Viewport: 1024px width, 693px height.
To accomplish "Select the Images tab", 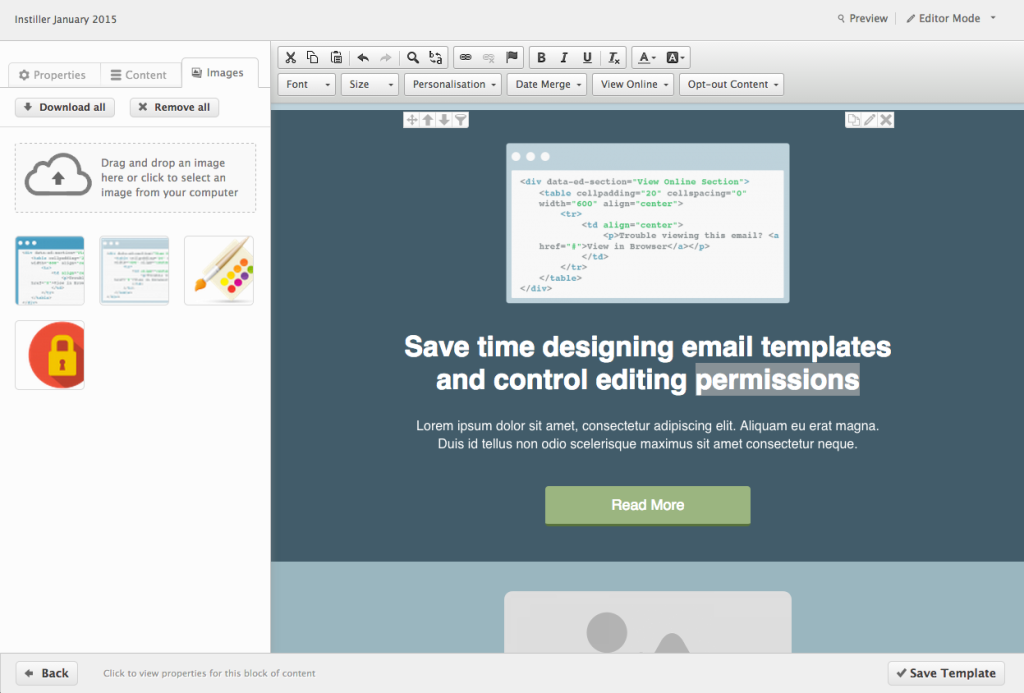I will click(218, 73).
